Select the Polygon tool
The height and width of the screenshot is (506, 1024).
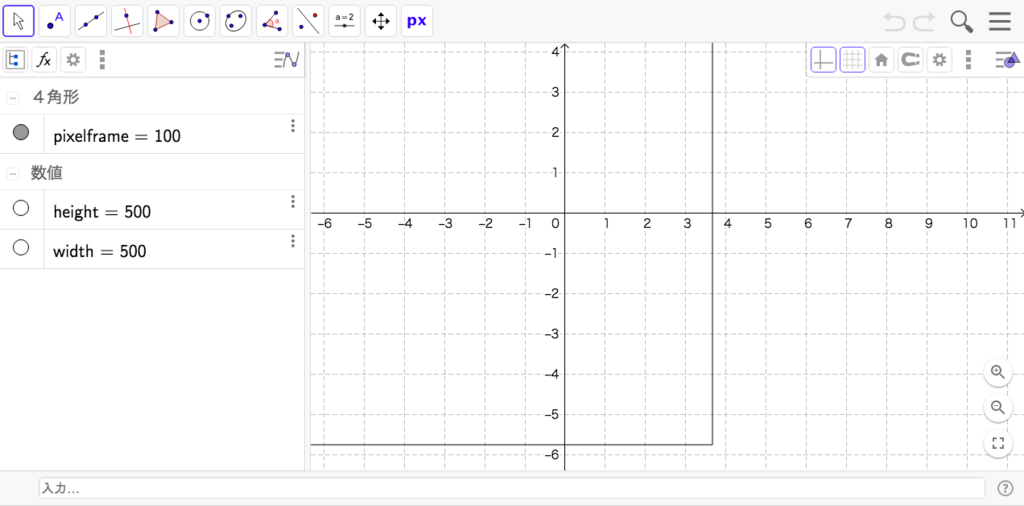pyautogui.click(x=163, y=22)
